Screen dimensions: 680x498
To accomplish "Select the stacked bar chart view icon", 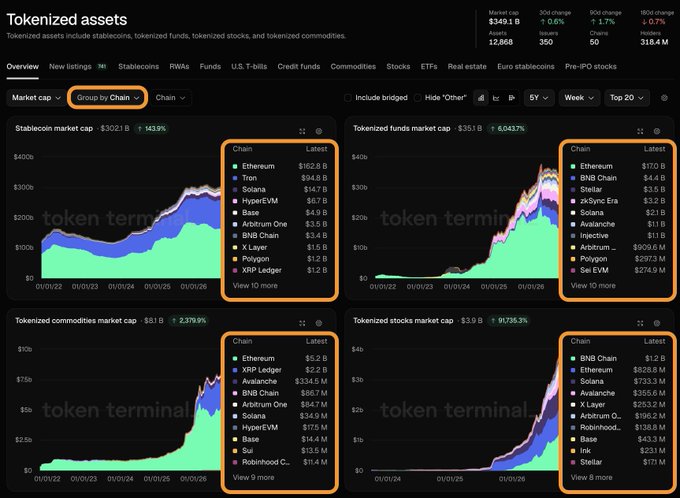I will click(x=481, y=98).
